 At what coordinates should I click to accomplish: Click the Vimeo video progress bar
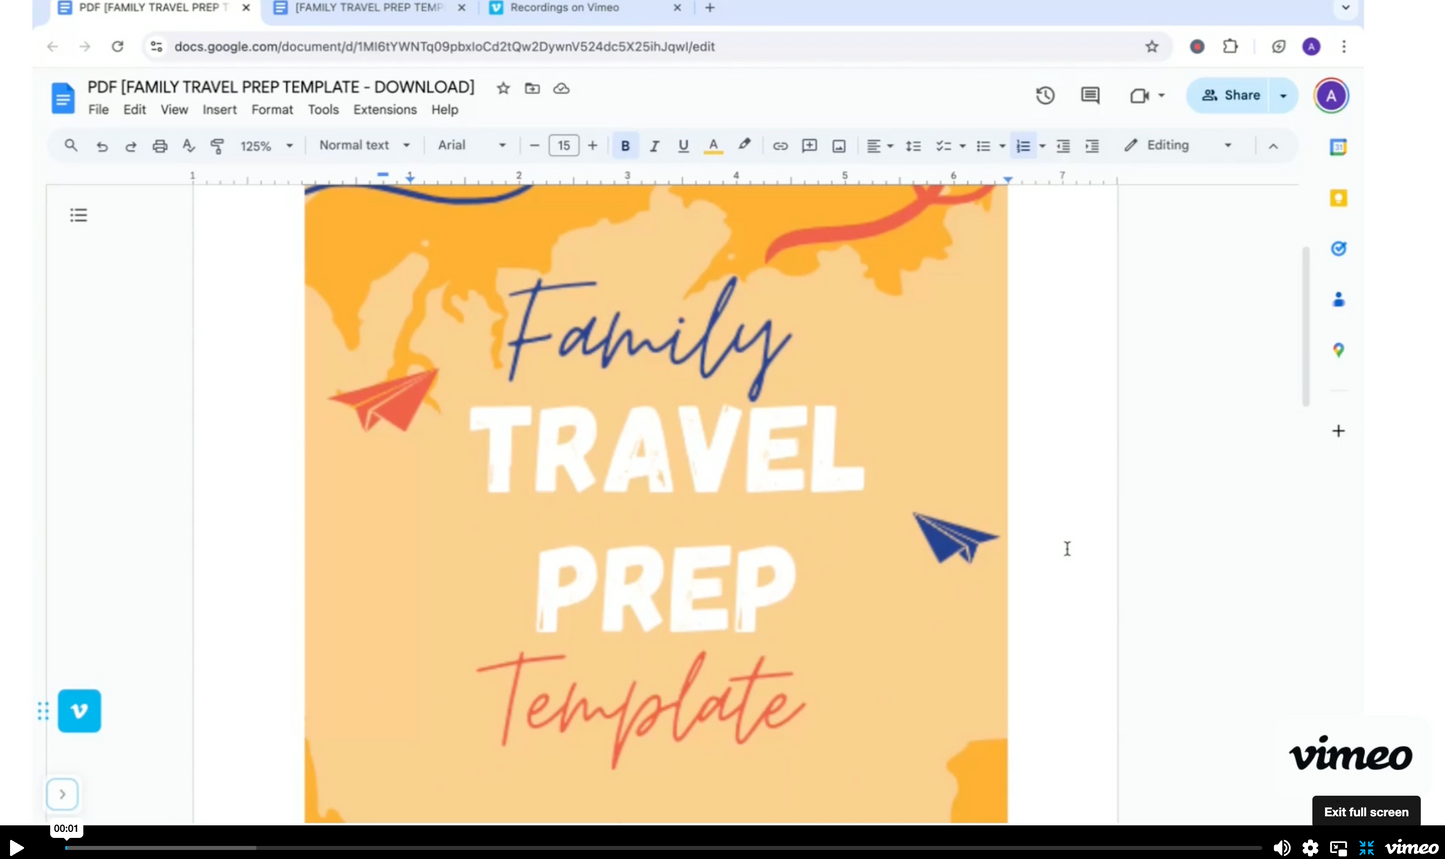(x=662, y=848)
